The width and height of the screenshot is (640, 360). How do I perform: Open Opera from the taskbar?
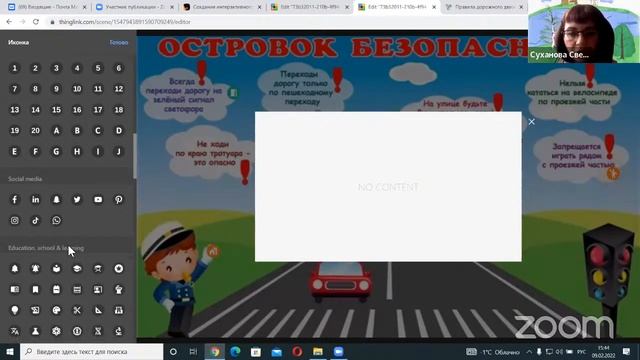pos(297,351)
